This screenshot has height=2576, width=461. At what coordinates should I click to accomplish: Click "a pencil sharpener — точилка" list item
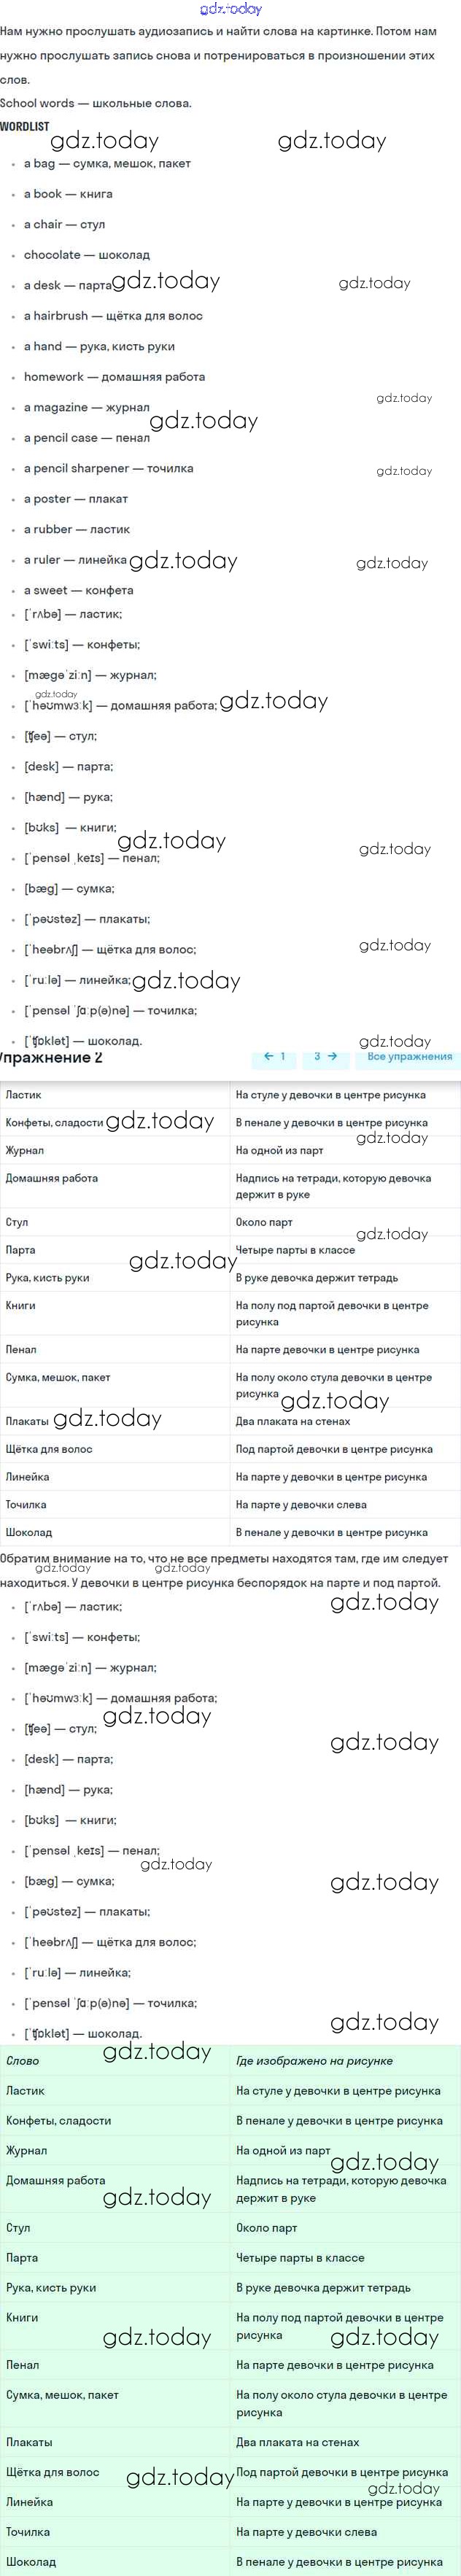108,468
